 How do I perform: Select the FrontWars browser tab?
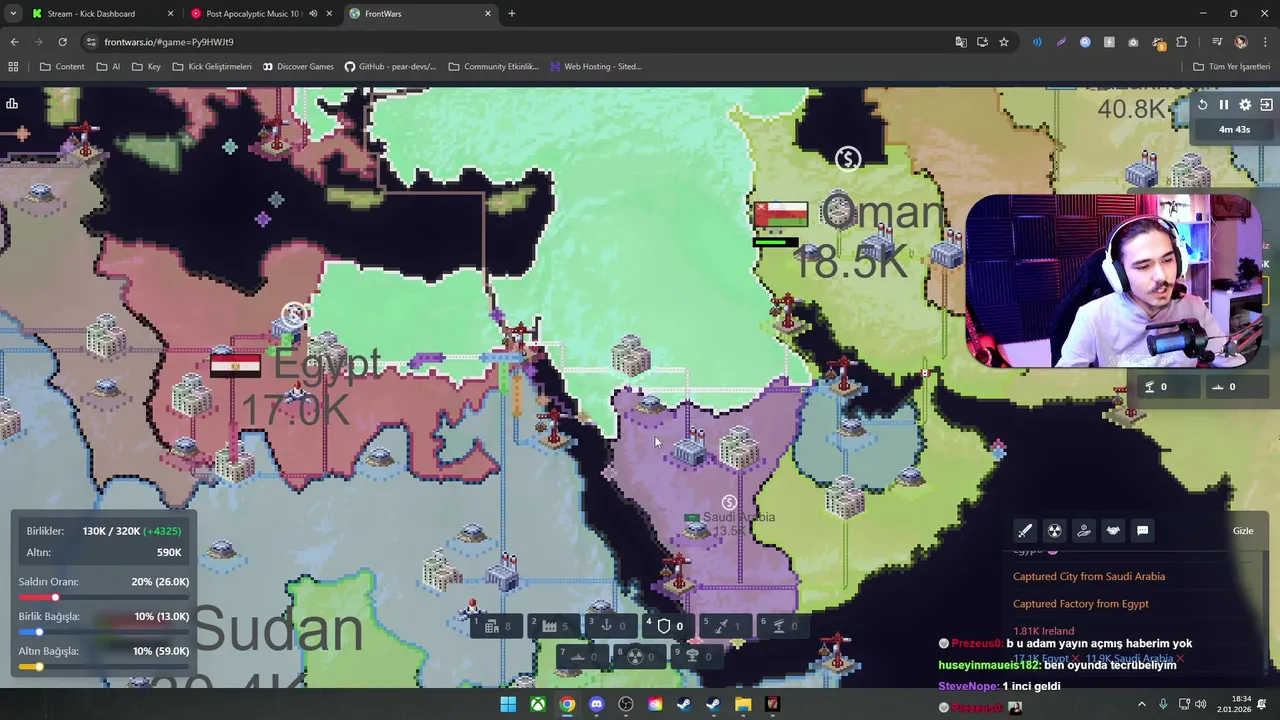click(x=420, y=14)
